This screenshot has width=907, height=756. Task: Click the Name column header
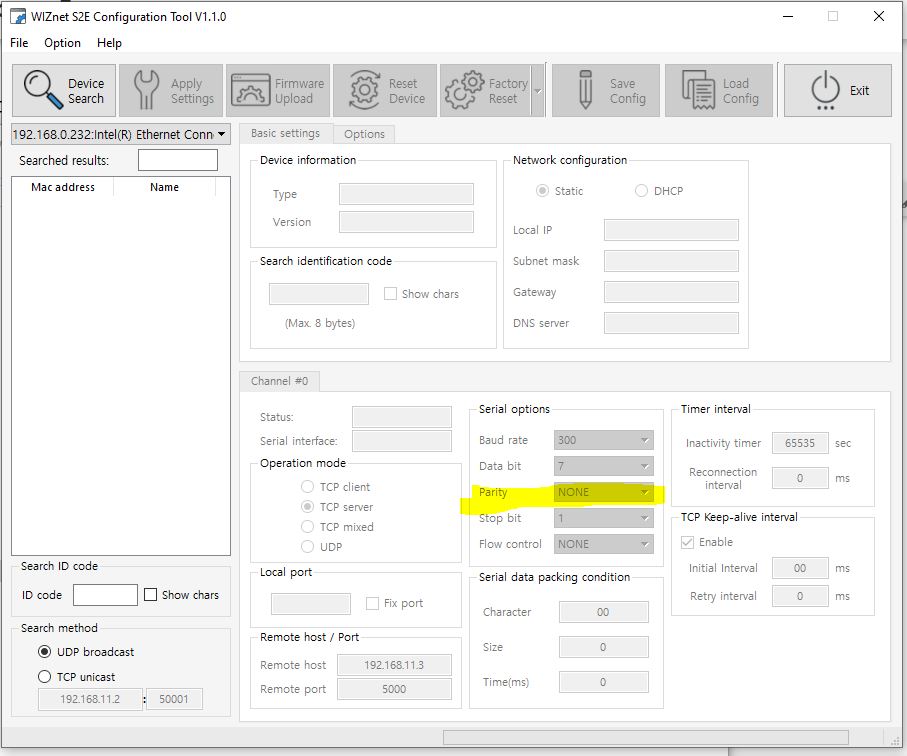click(164, 187)
